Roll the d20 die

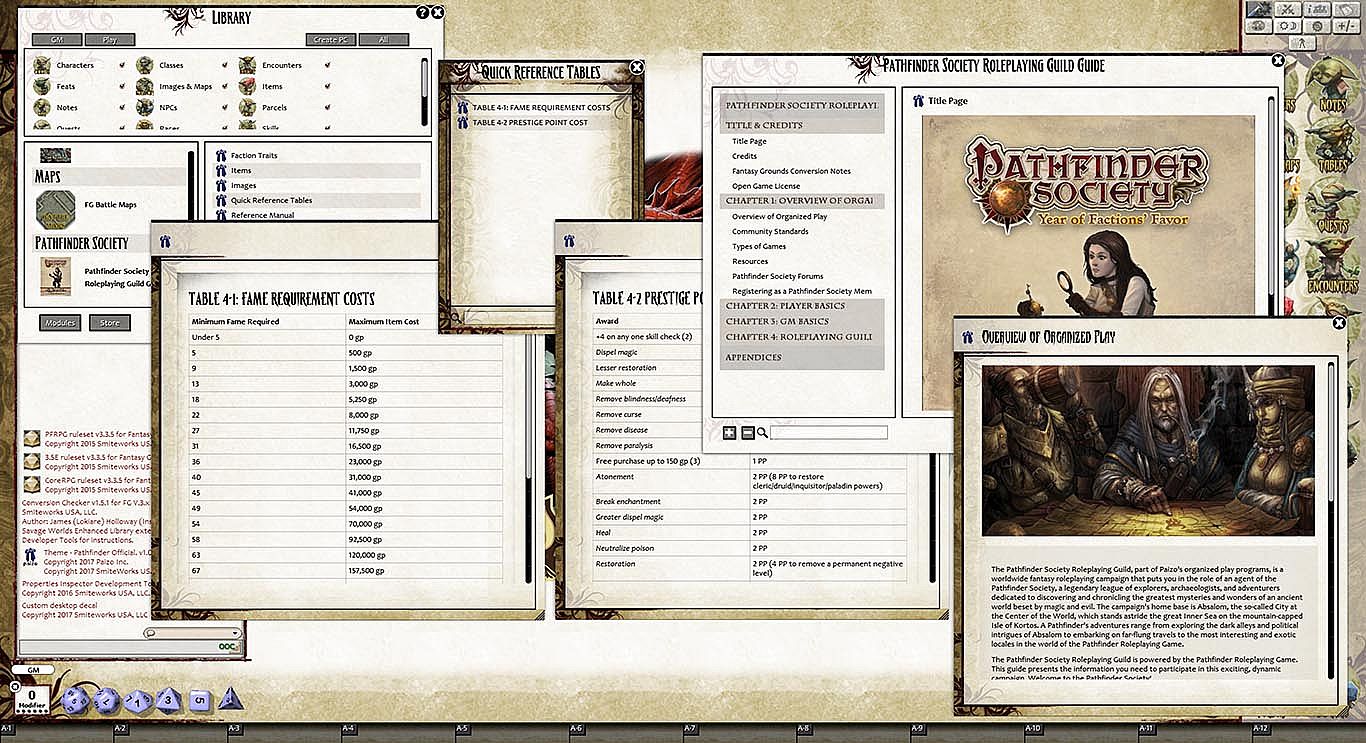(76, 701)
